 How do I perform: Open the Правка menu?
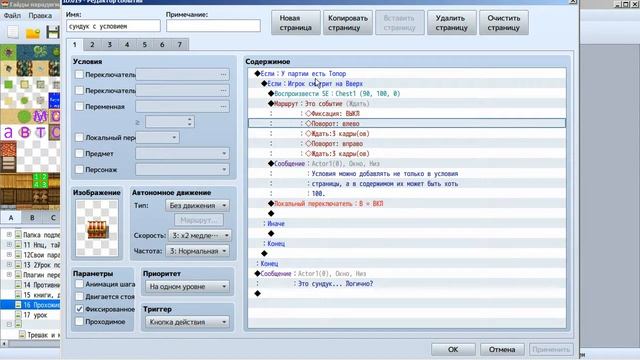40,16
